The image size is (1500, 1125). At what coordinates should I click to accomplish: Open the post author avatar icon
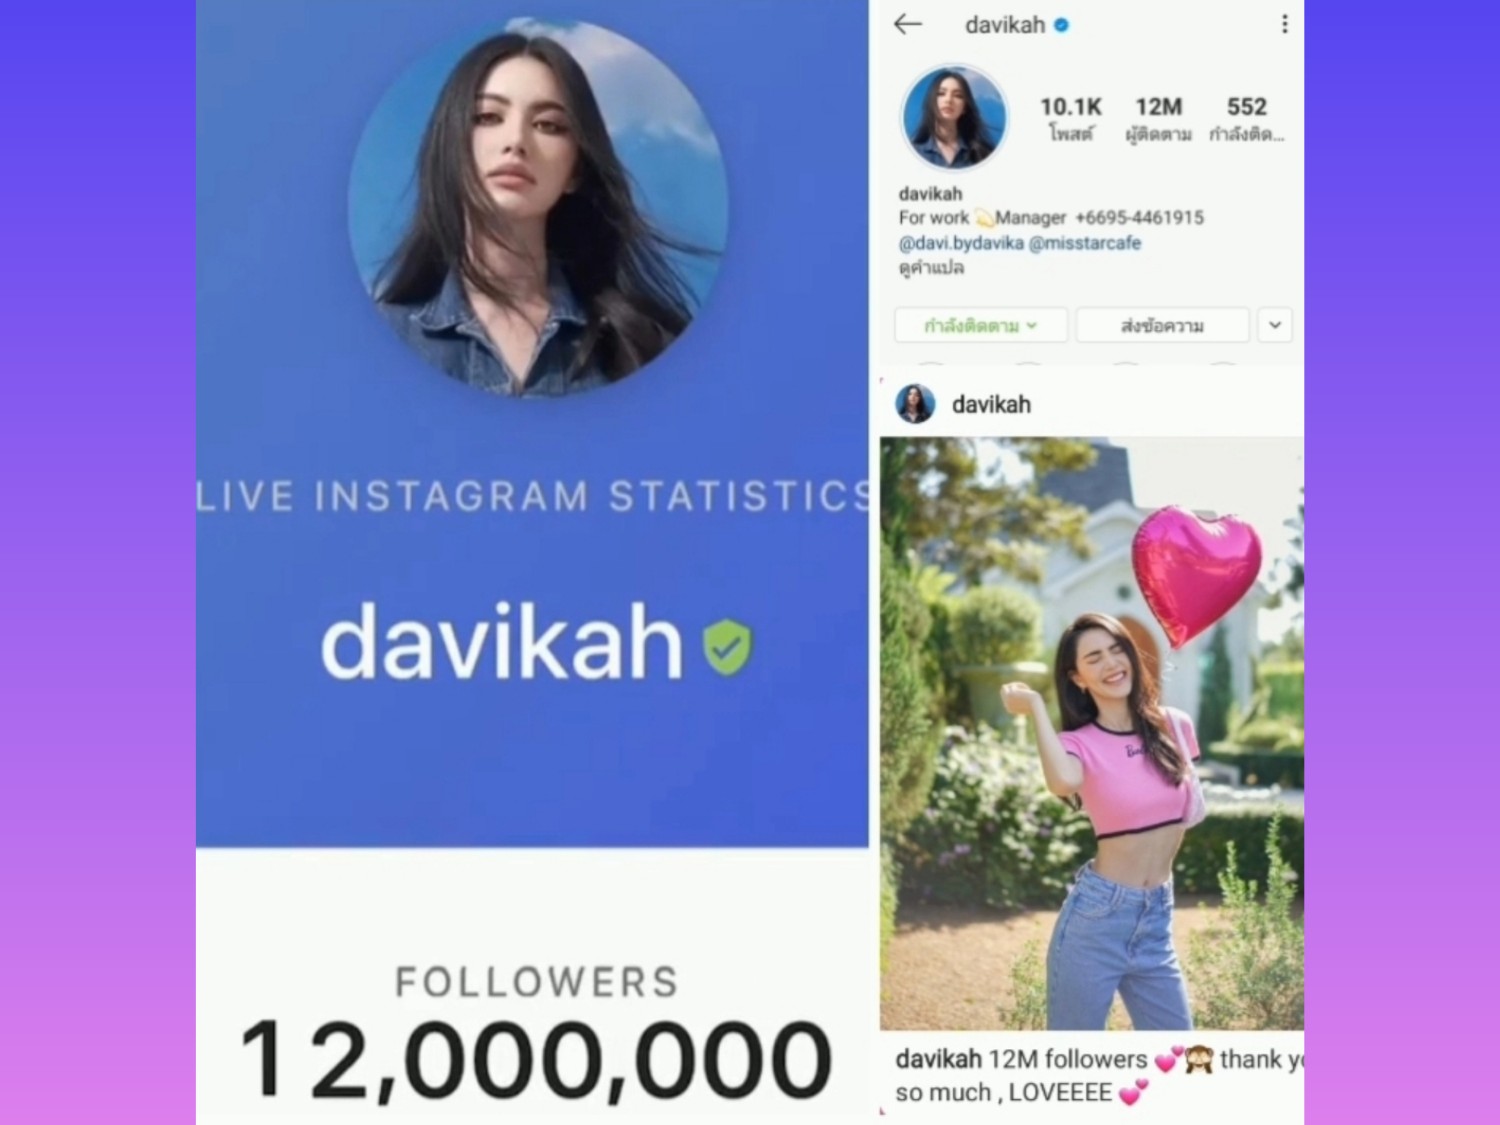pyautogui.click(x=914, y=404)
